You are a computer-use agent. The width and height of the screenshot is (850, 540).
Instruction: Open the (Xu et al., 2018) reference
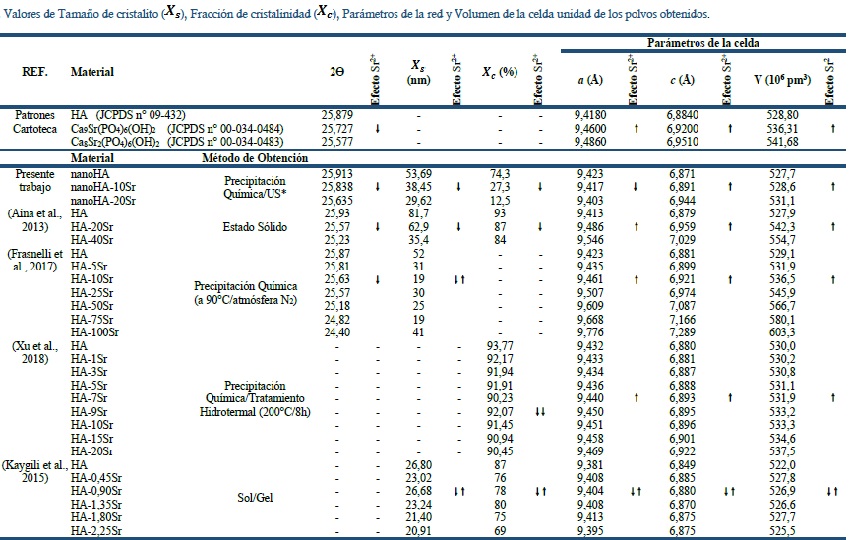pos(35,351)
